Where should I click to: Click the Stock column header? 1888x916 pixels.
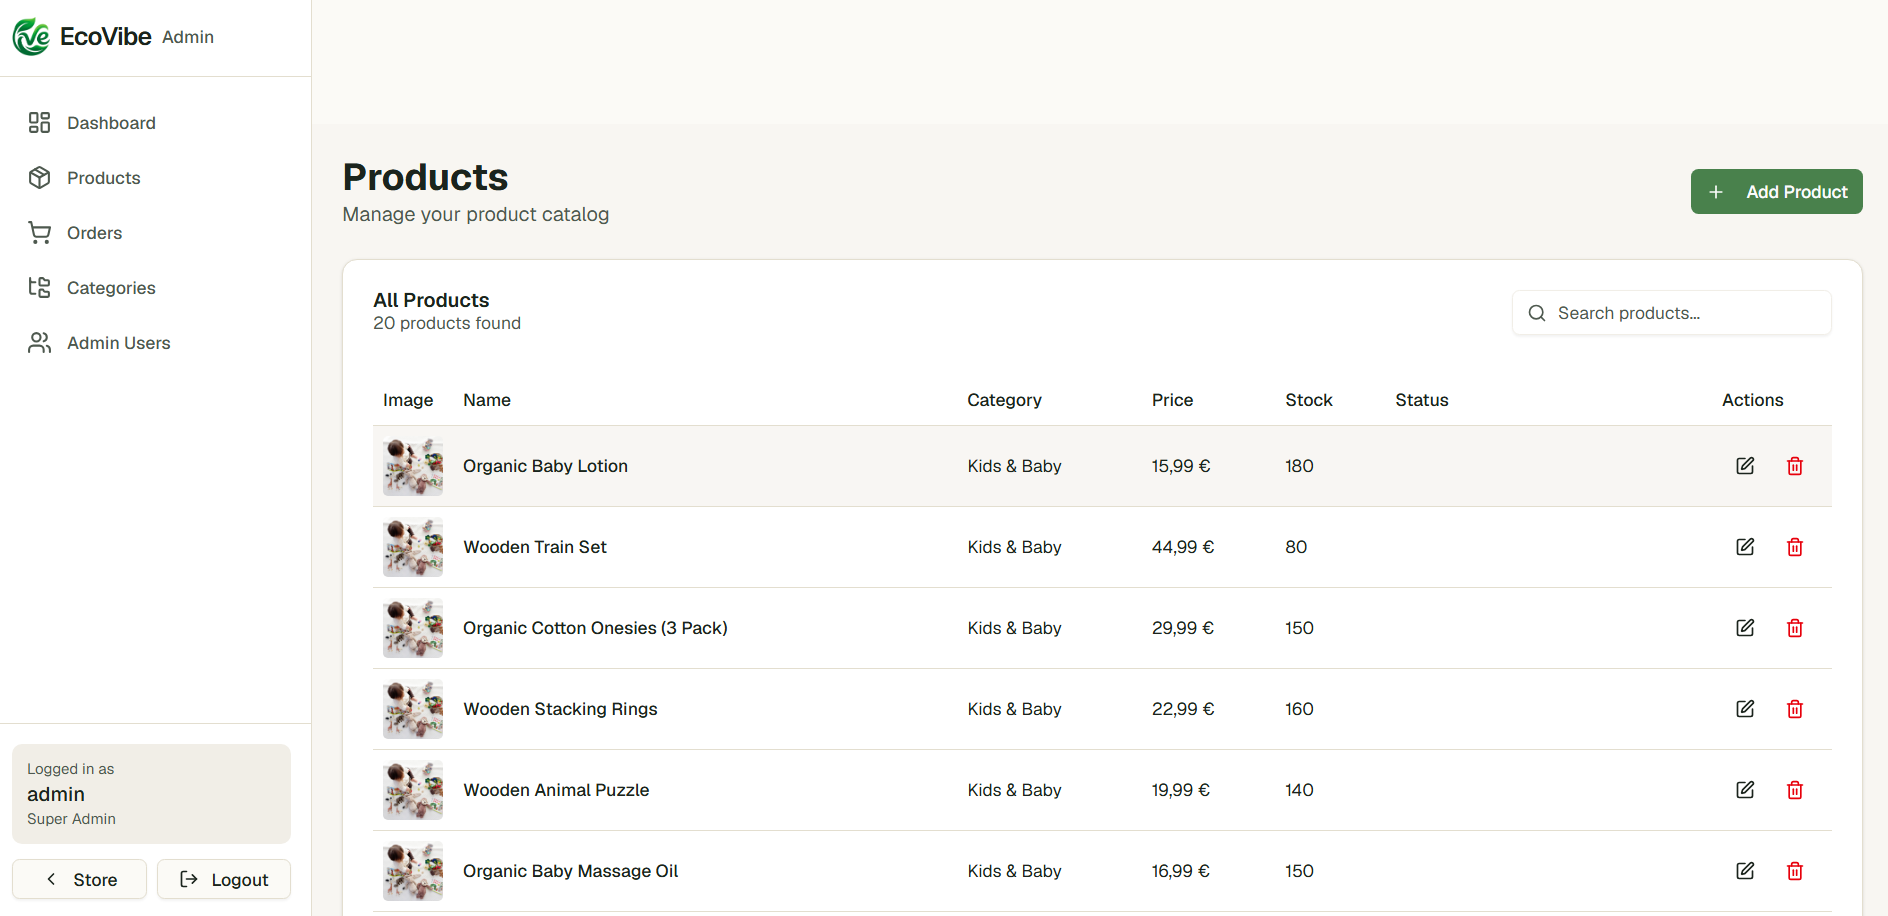tap(1309, 400)
